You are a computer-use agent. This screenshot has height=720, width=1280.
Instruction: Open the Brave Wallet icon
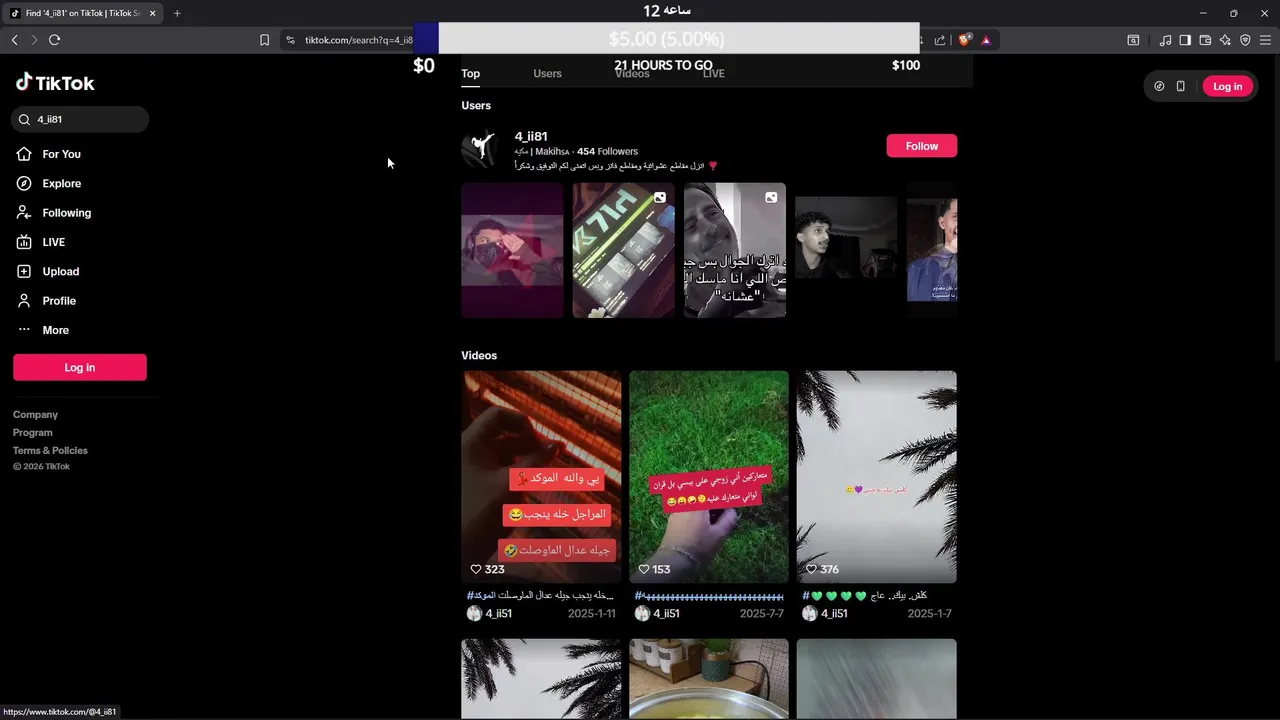[x=1205, y=40]
